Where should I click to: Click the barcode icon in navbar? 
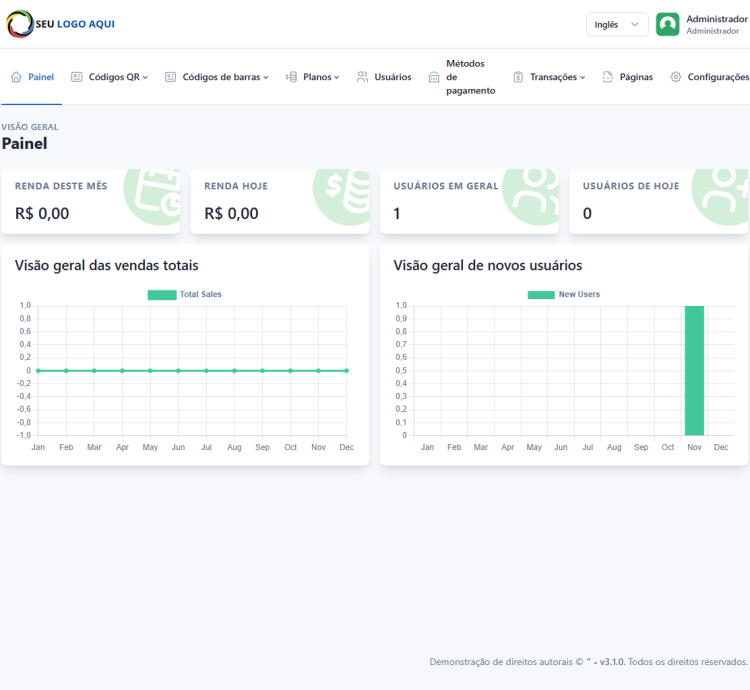[x=170, y=77]
